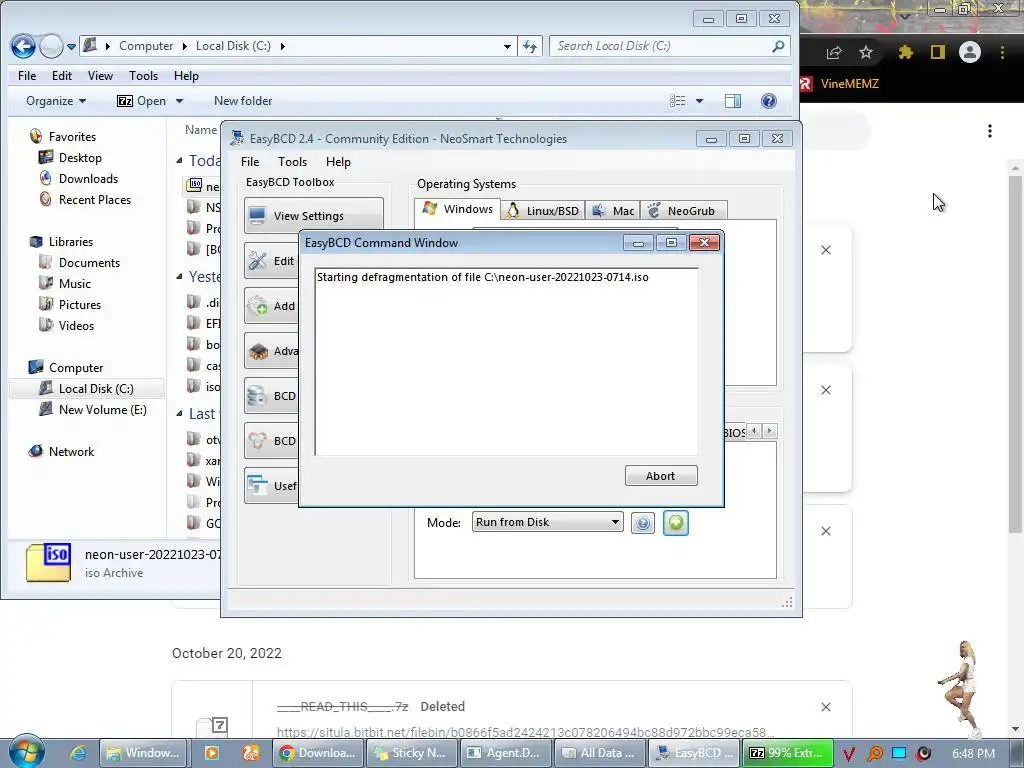Select Documents under Libraries

[x=89, y=263]
